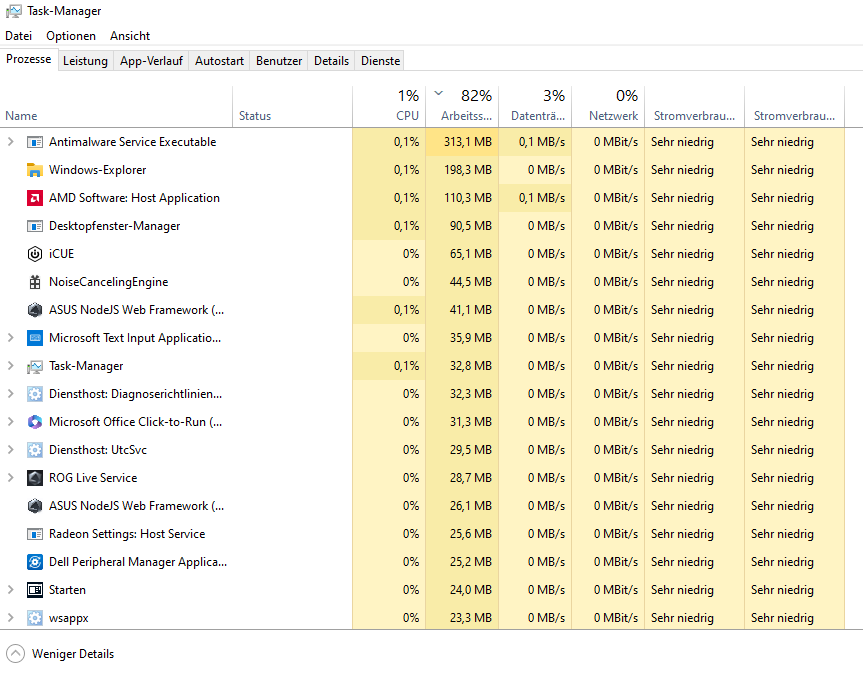
Task: Select the Radeon Settings: Host Service name
Action: (x=127, y=534)
